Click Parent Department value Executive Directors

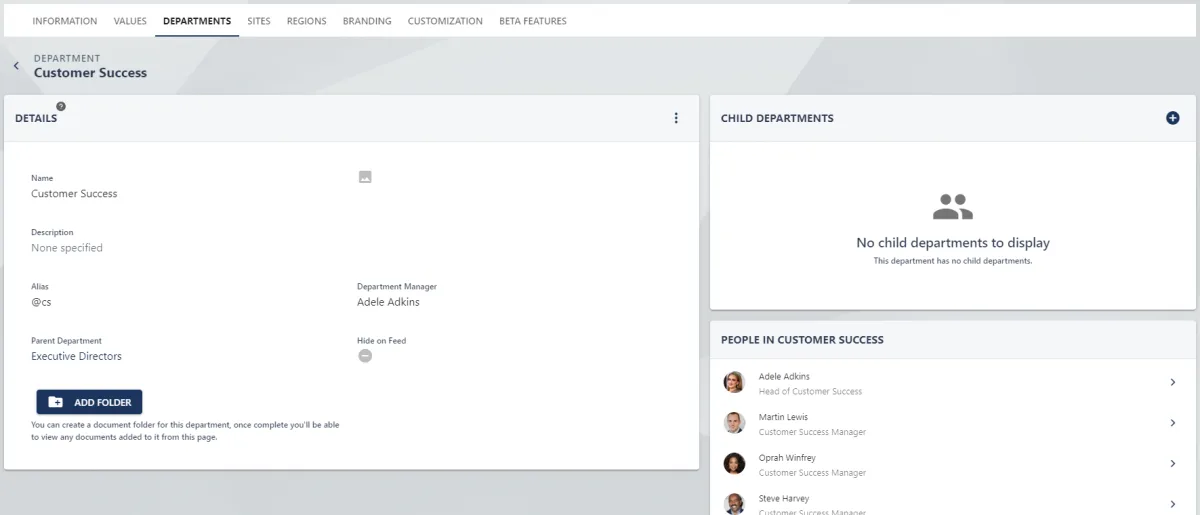[77, 356]
